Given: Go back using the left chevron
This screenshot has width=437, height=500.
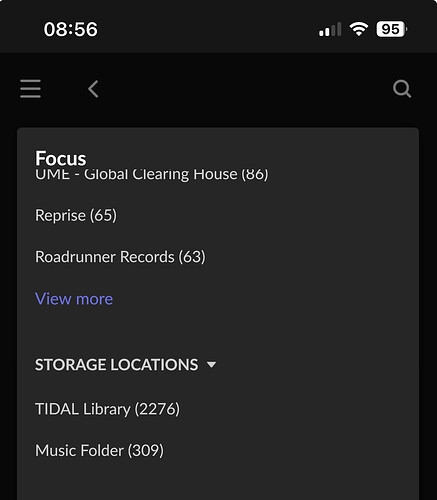Looking at the screenshot, I should point(93,89).
